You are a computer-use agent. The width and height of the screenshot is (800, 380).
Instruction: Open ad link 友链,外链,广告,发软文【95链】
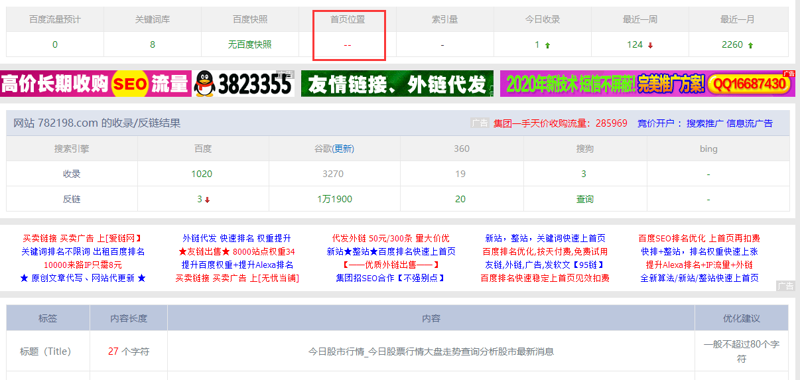[x=545, y=265]
